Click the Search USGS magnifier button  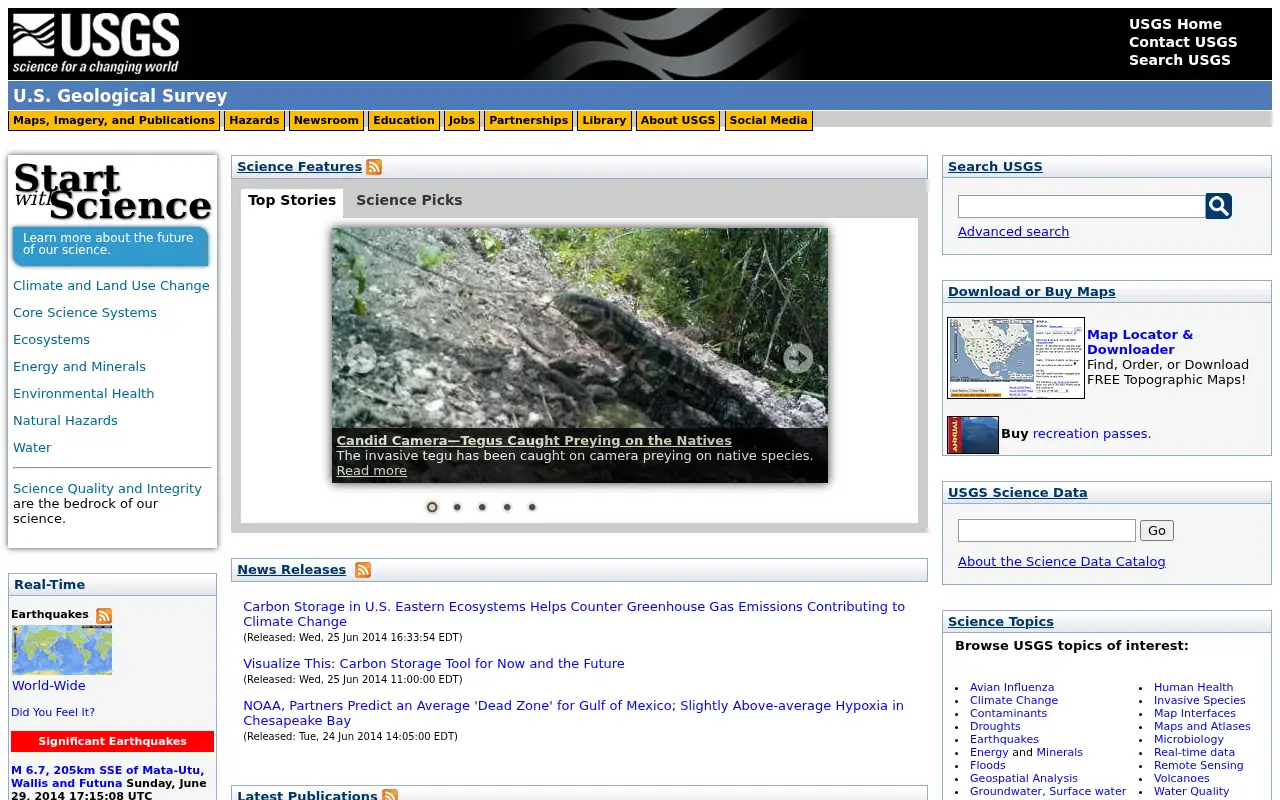point(1219,206)
